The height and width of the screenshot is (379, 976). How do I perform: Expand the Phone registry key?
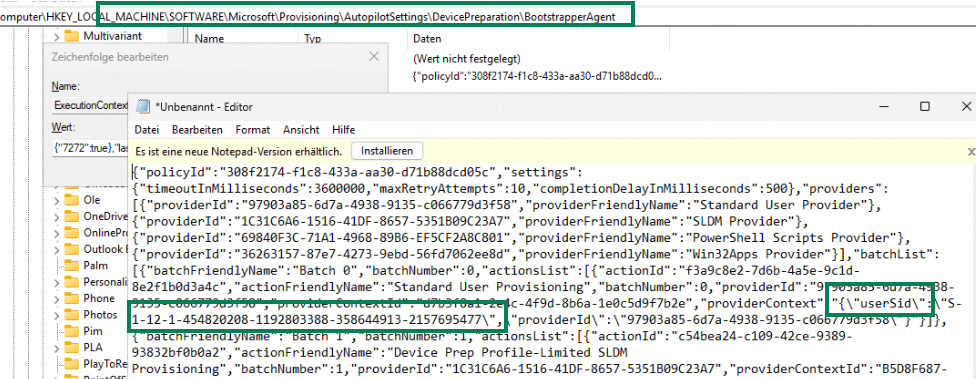[x=57, y=298]
